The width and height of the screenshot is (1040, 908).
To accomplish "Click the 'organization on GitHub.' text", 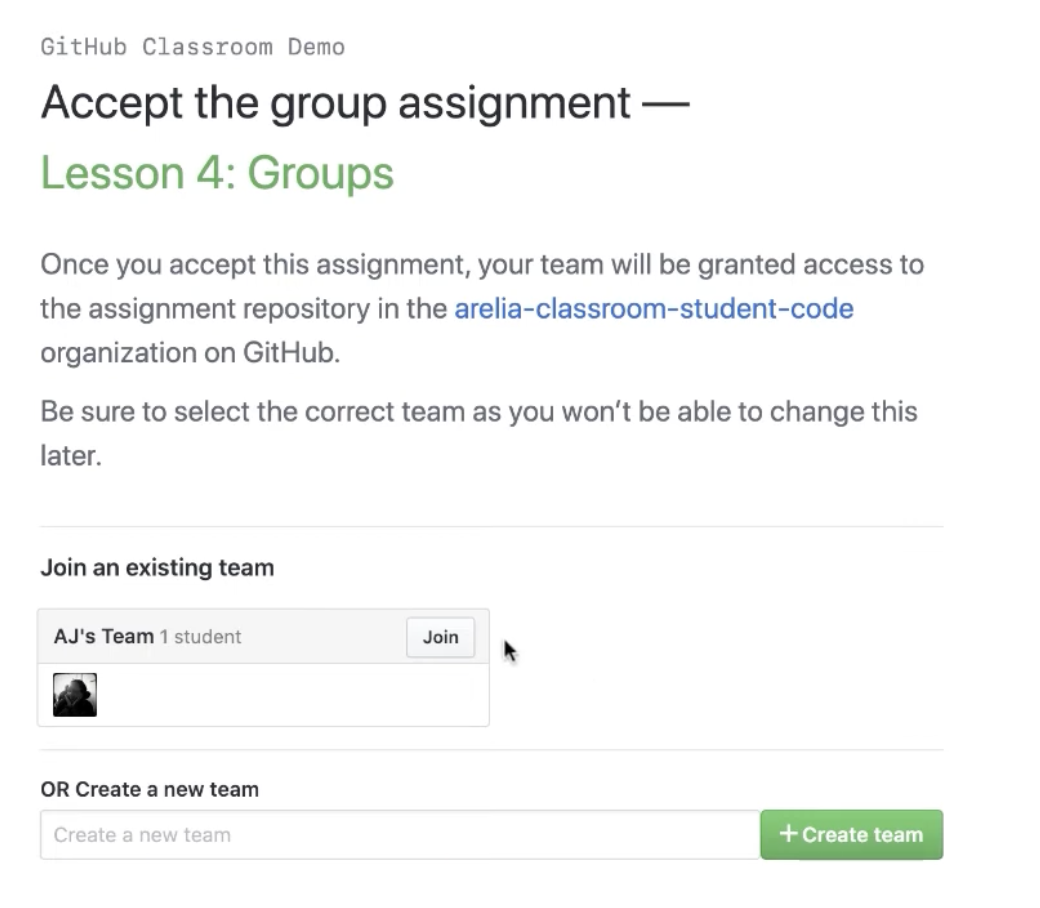I will point(190,353).
